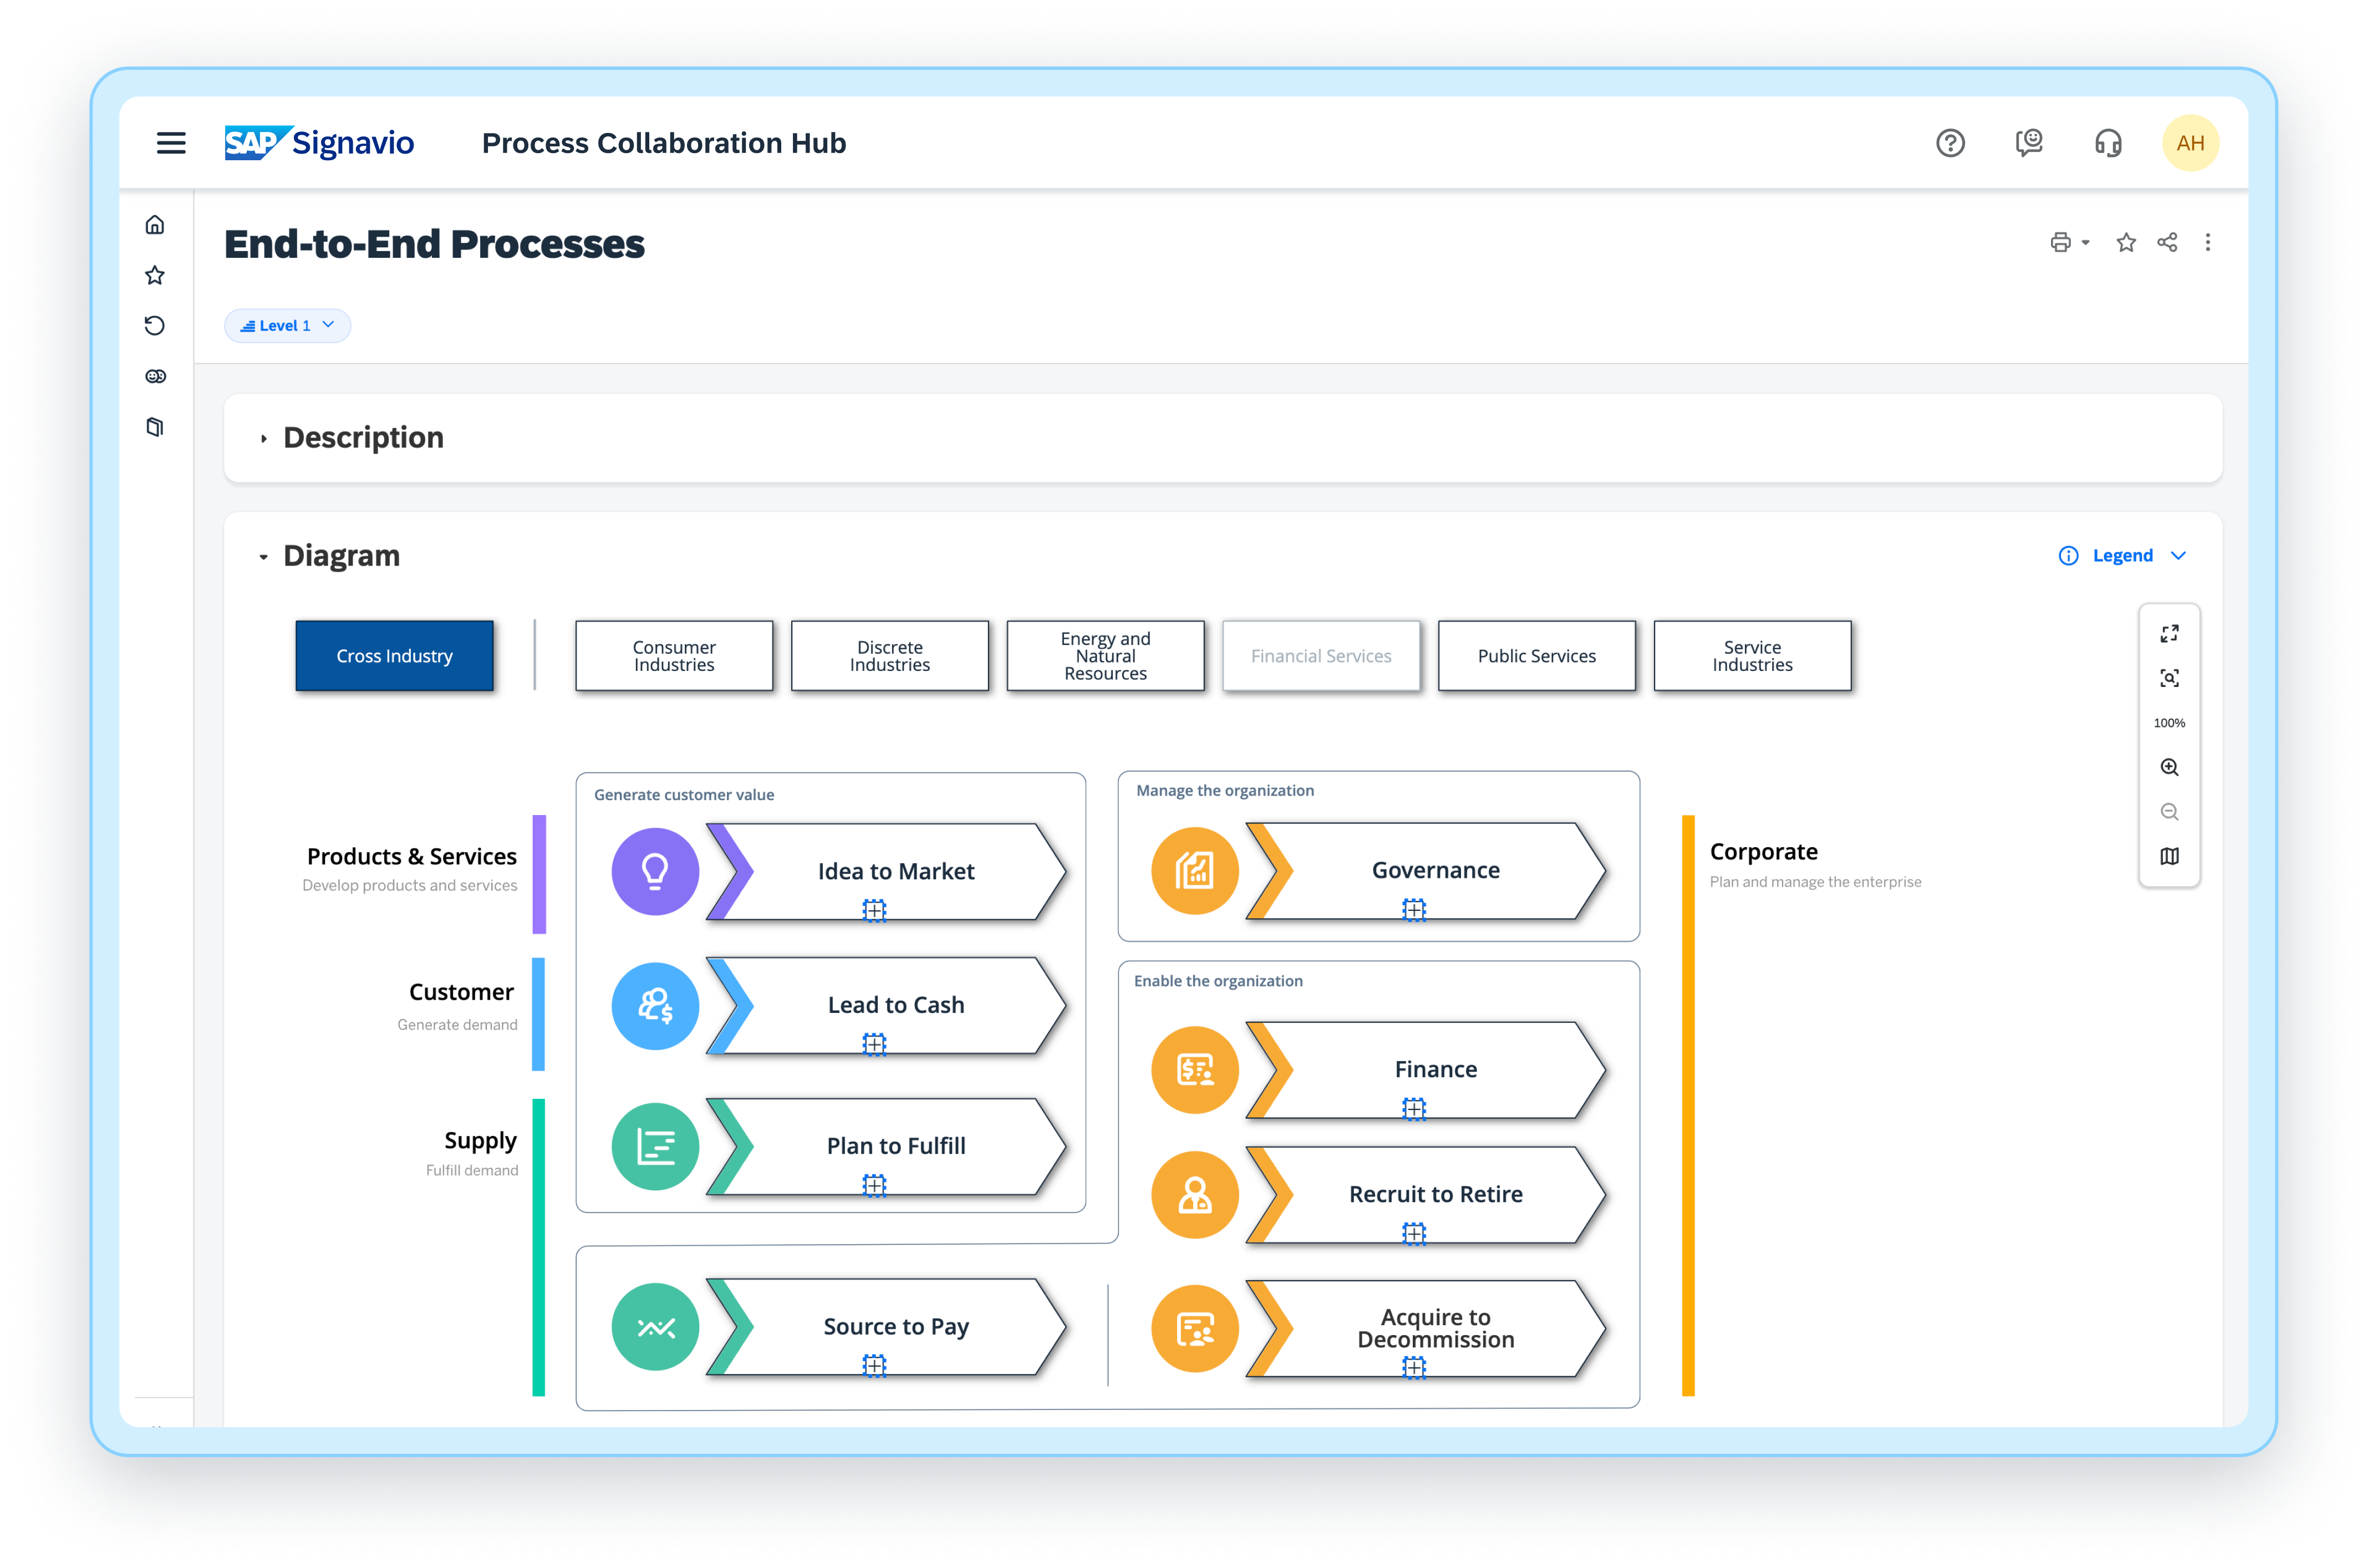Select the Home icon in the left sidebar
Image resolution: width=2367 pixels, height=1568 pixels.
[155, 224]
